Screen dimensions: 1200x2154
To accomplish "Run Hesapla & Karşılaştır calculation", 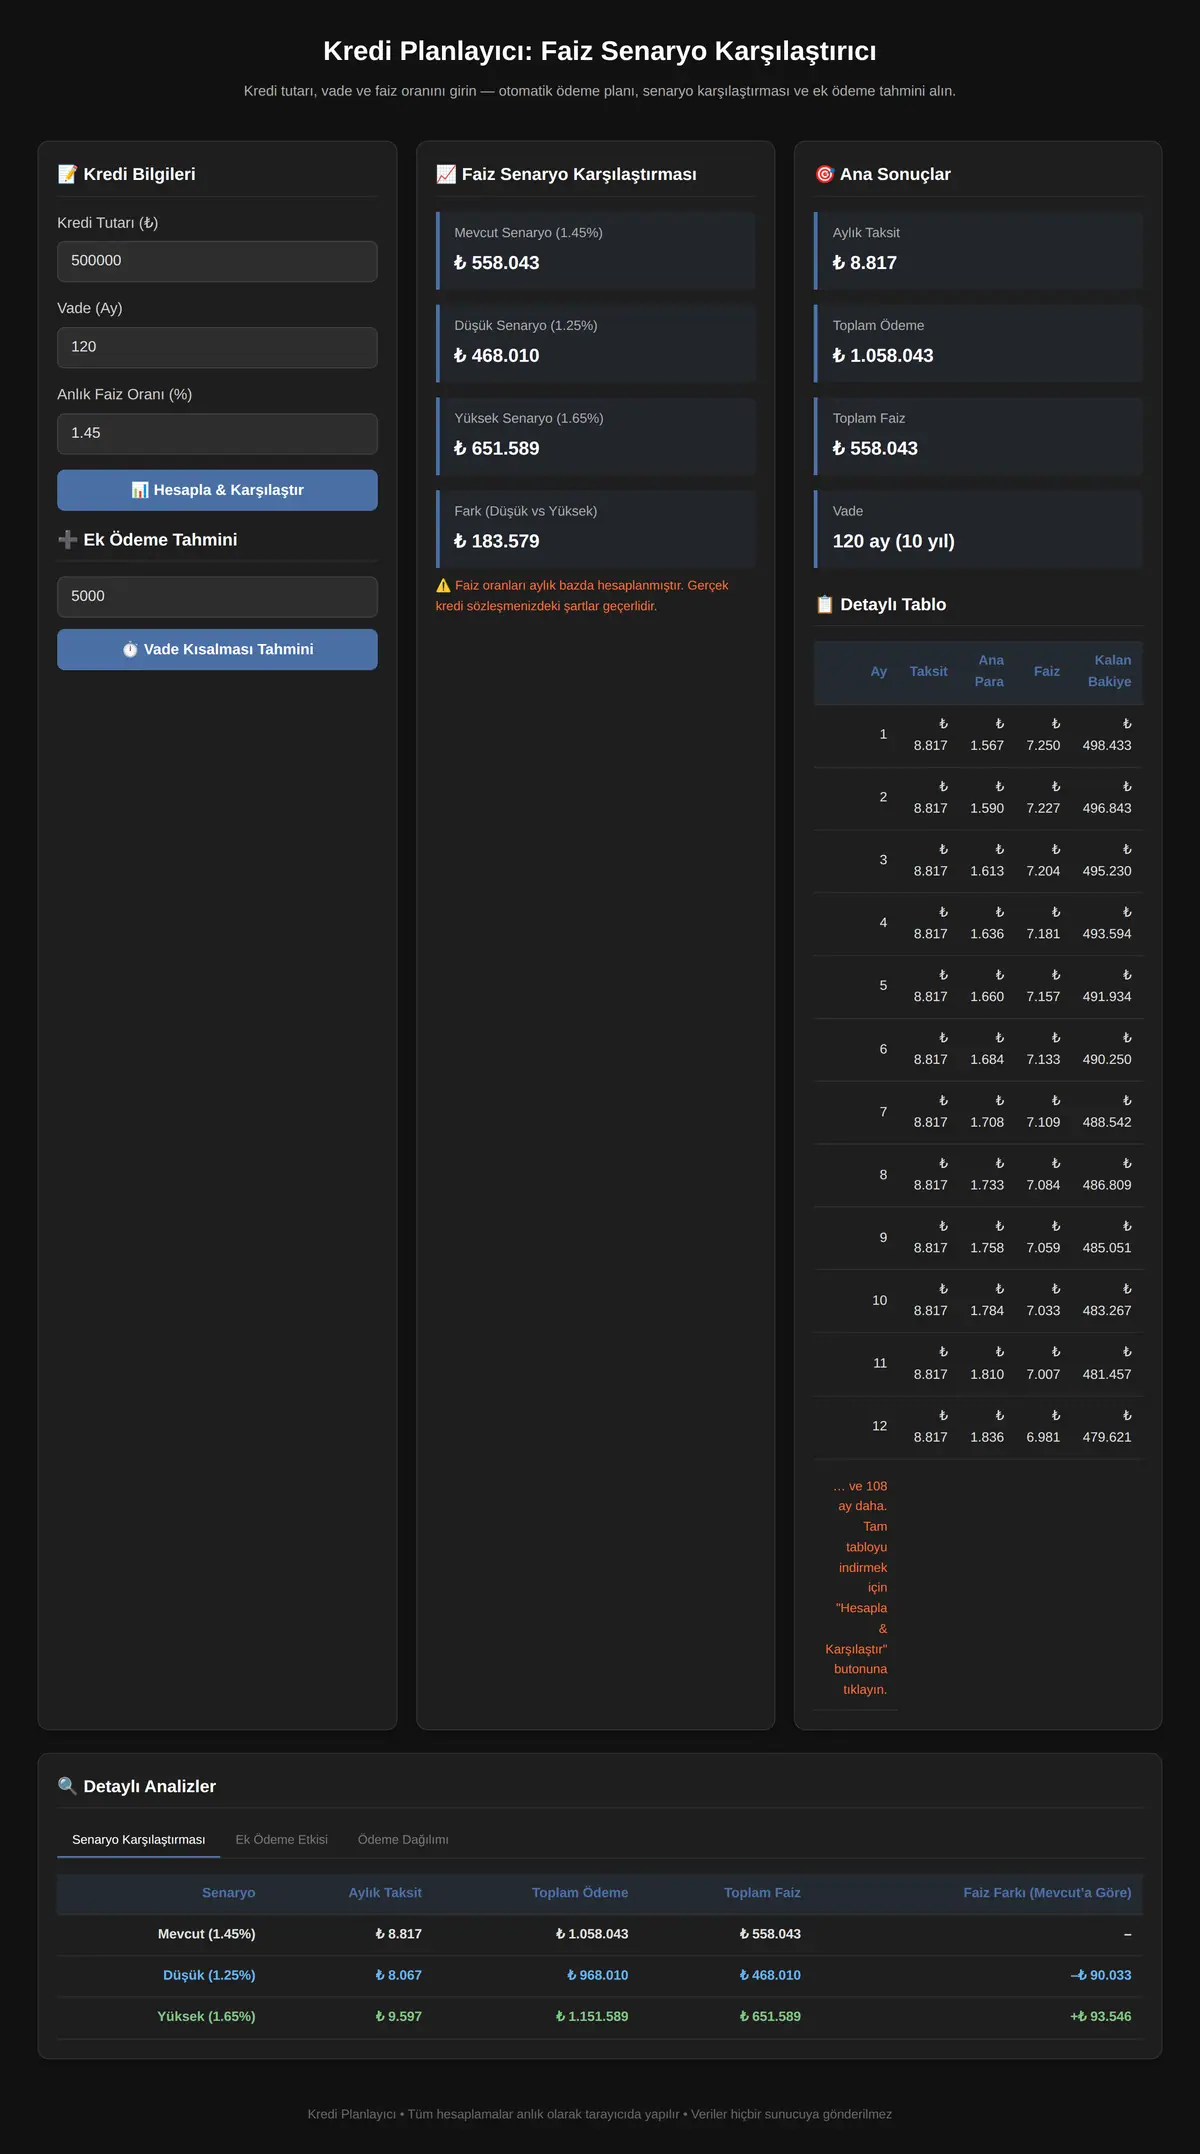I will click(x=217, y=490).
